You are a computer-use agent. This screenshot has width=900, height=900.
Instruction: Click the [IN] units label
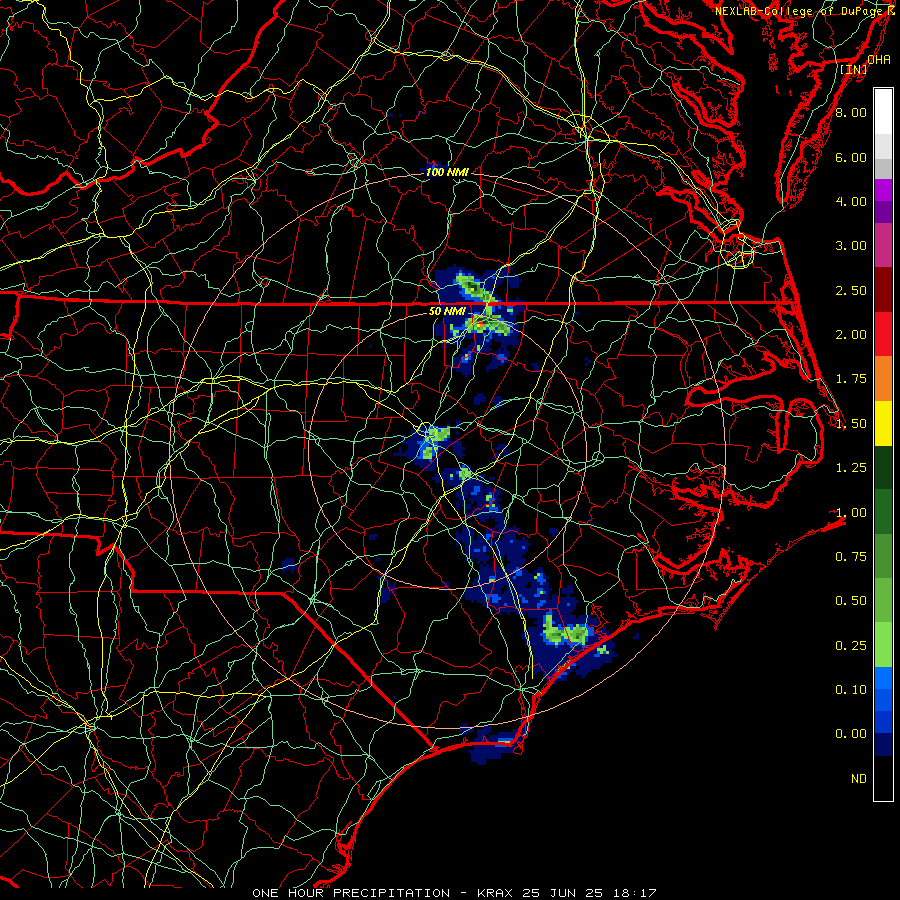coord(854,69)
